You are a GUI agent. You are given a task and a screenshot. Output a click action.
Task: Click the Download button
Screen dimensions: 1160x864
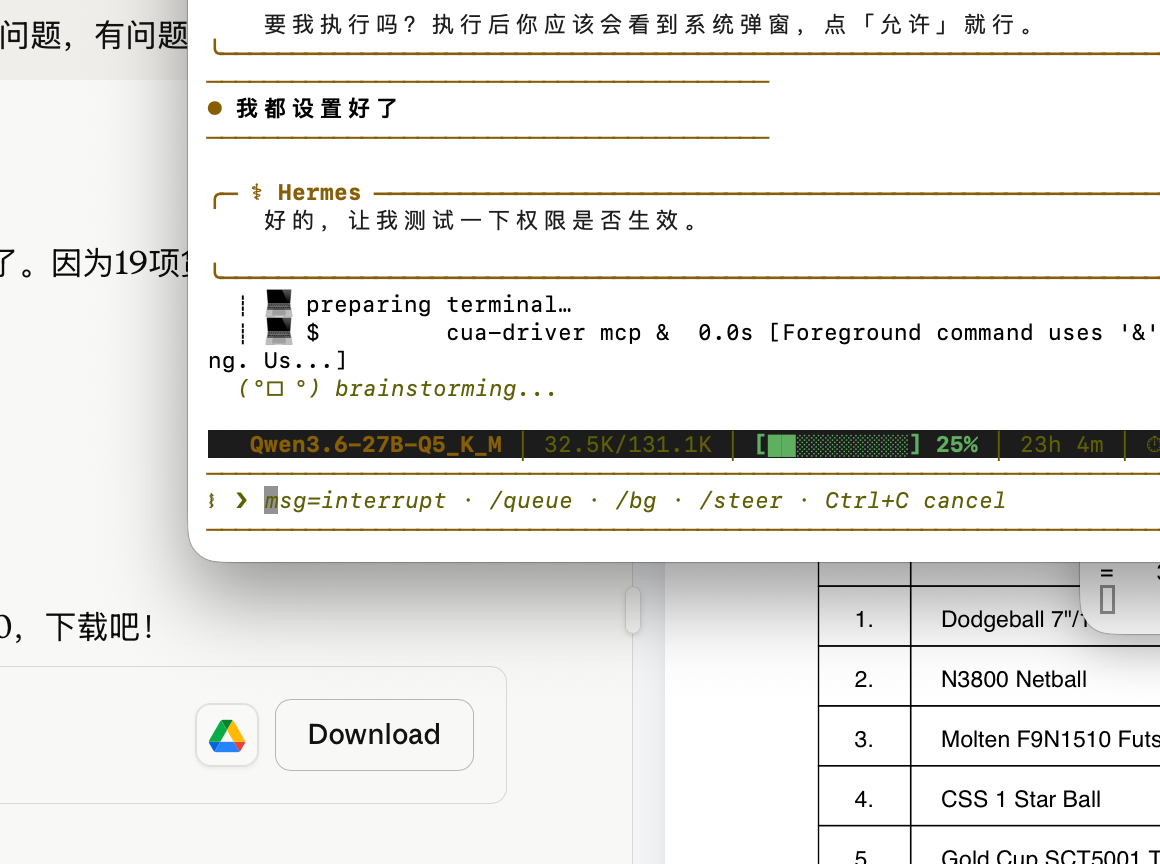tap(374, 735)
